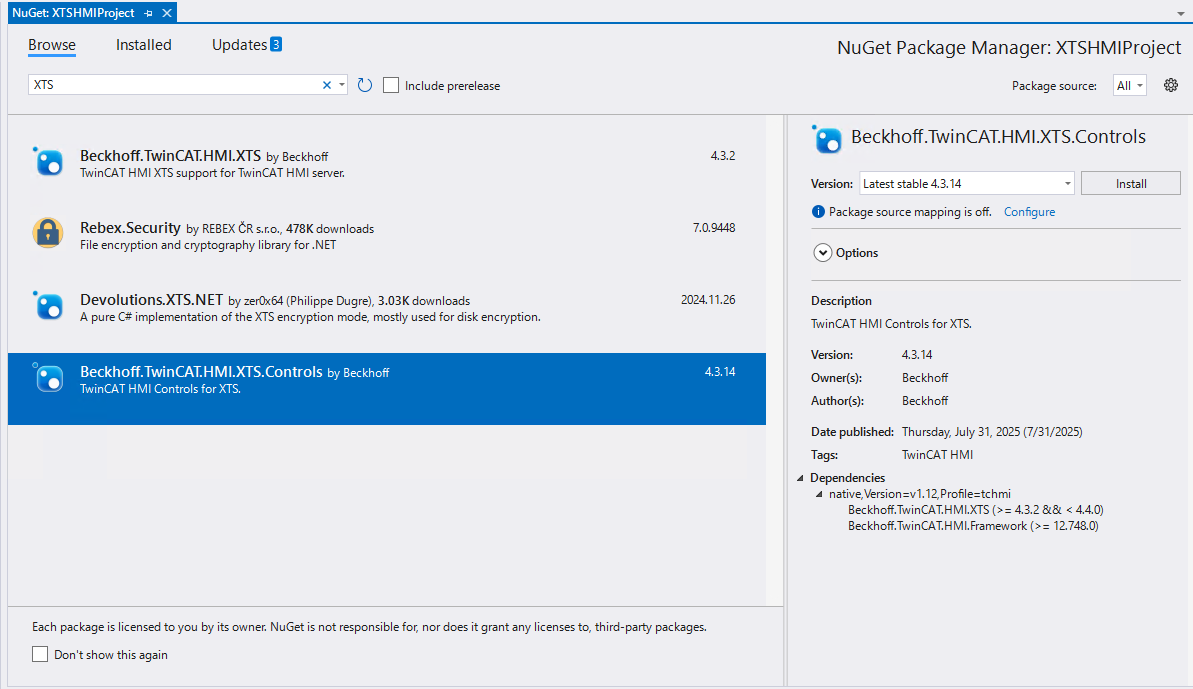This screenshot has height=689, width=1193.
Task: Expand the Options section
Action: tap(823, 253)
